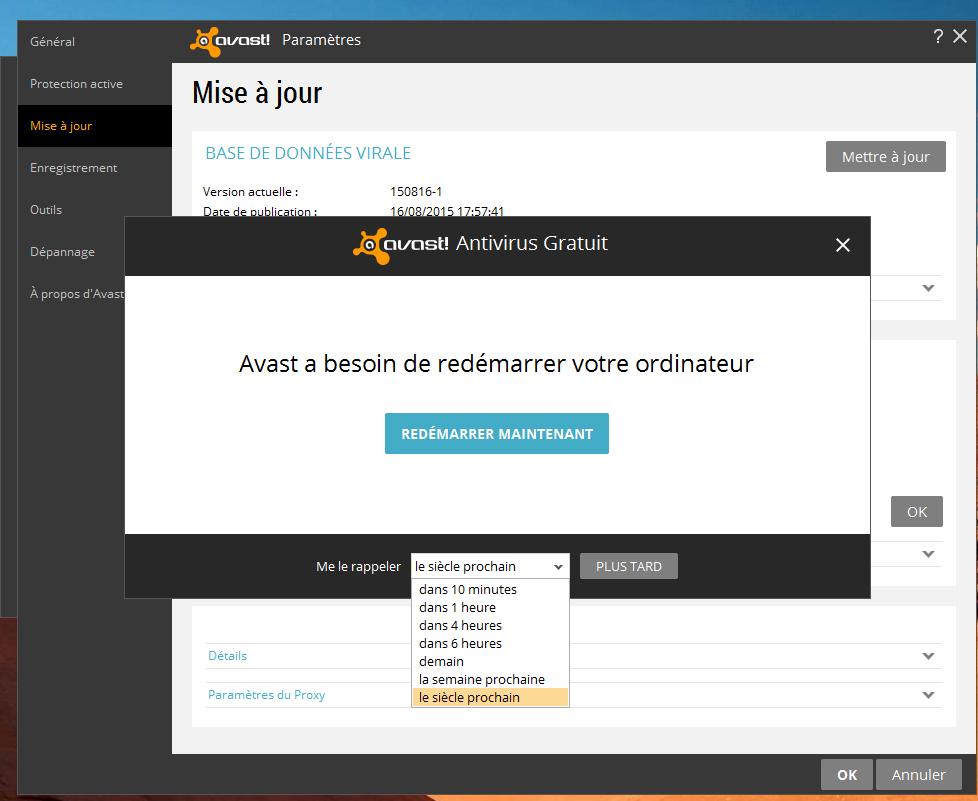Click the version number 150816-1
Image resolution: width=978 pixels, height=801 pixels.
click(x=416, y=192)
